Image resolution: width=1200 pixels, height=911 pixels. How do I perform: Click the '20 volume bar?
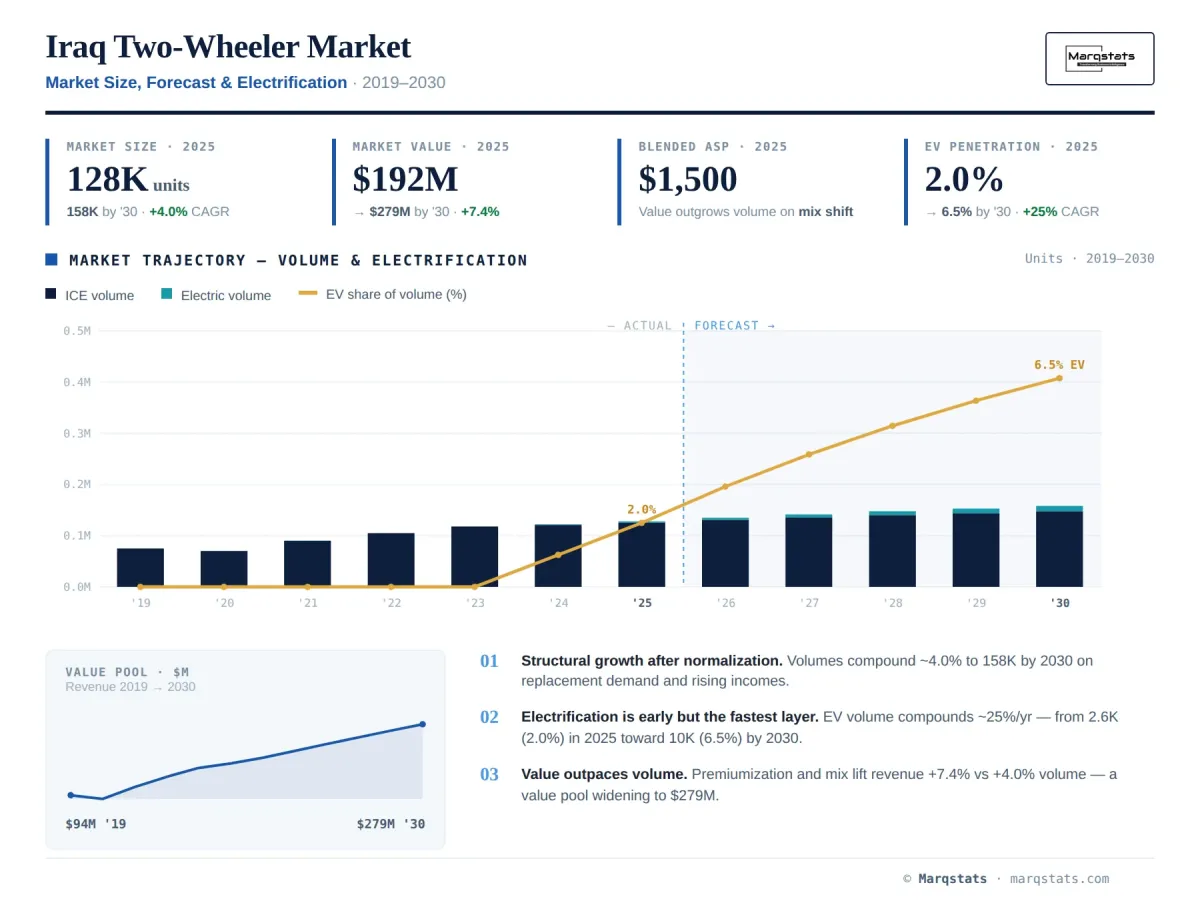point(224,569)
